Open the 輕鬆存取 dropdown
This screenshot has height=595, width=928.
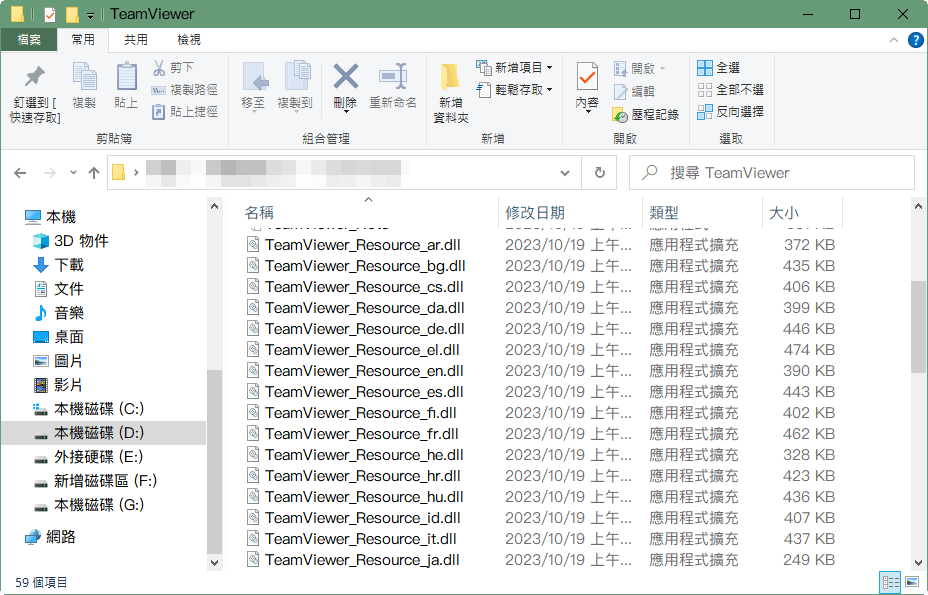click(514, 89)
